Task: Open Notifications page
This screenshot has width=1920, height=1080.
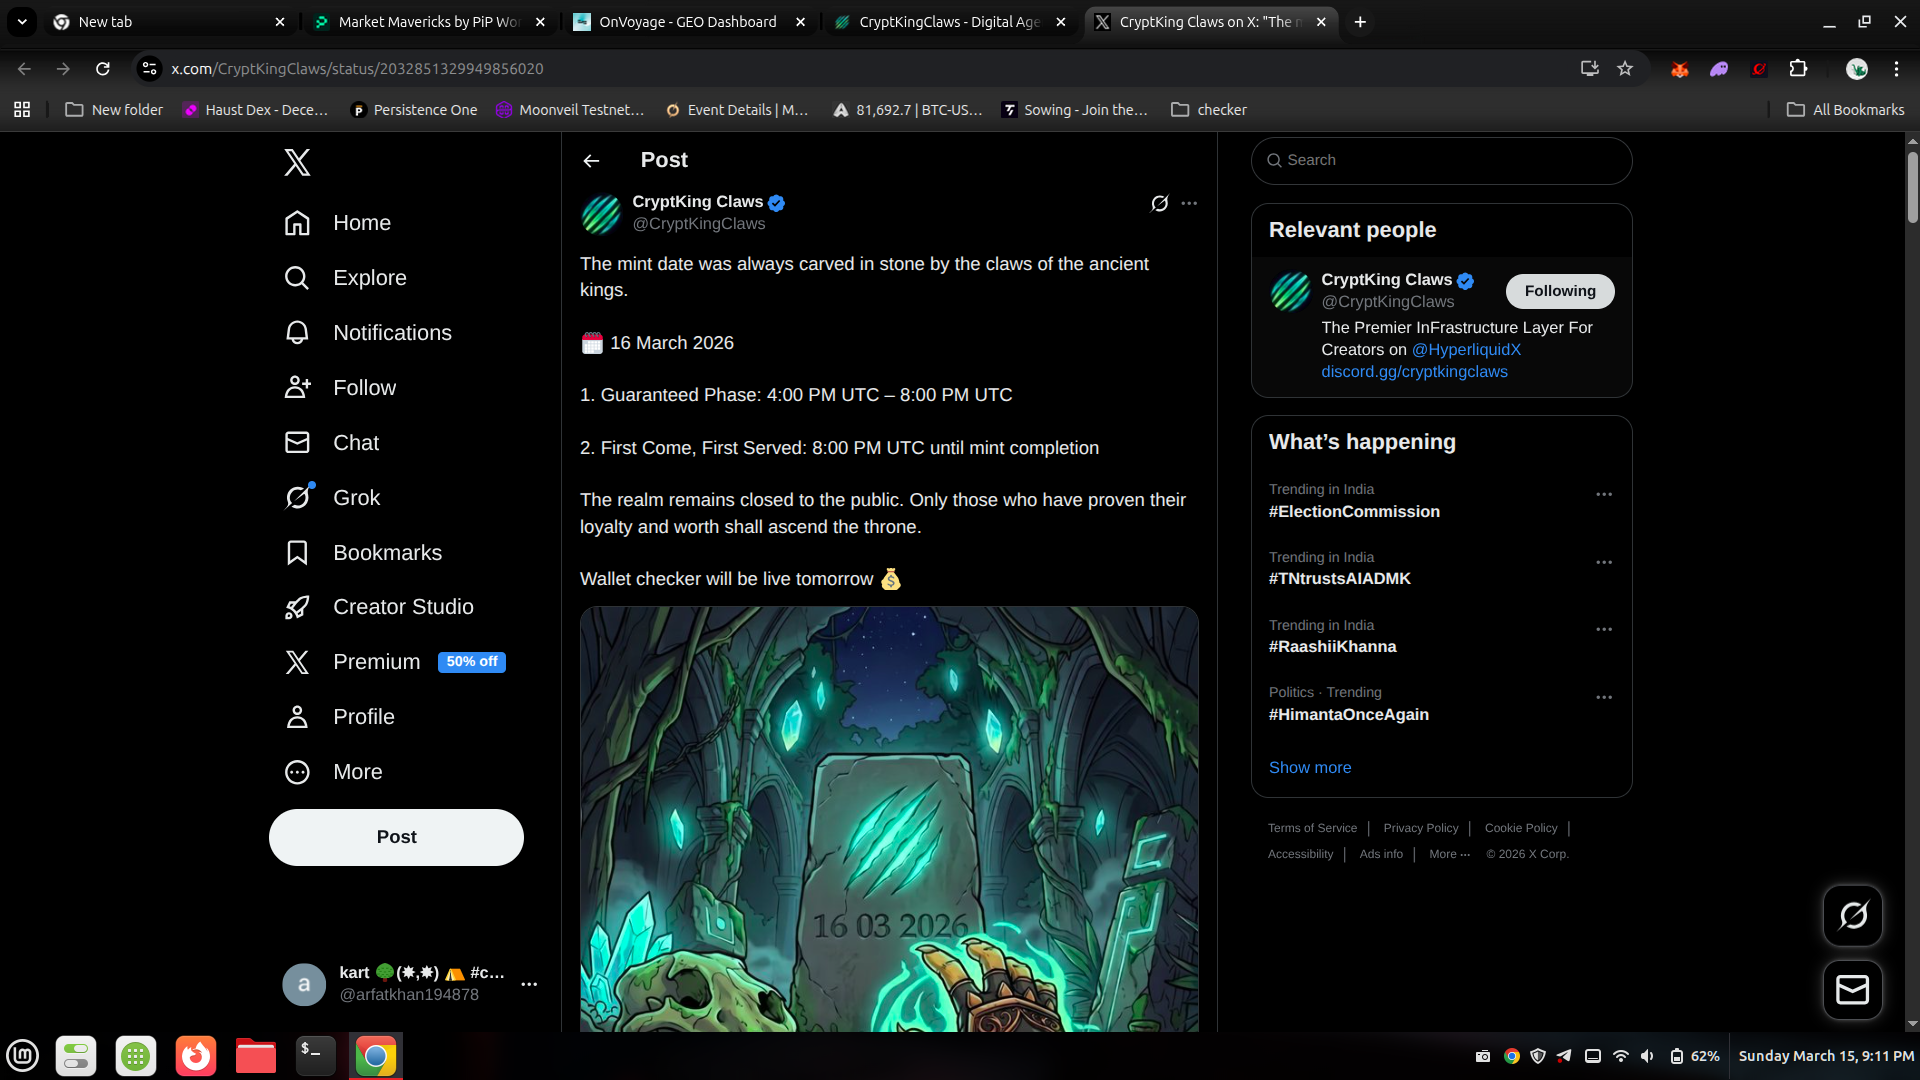Action: (367, 333)
